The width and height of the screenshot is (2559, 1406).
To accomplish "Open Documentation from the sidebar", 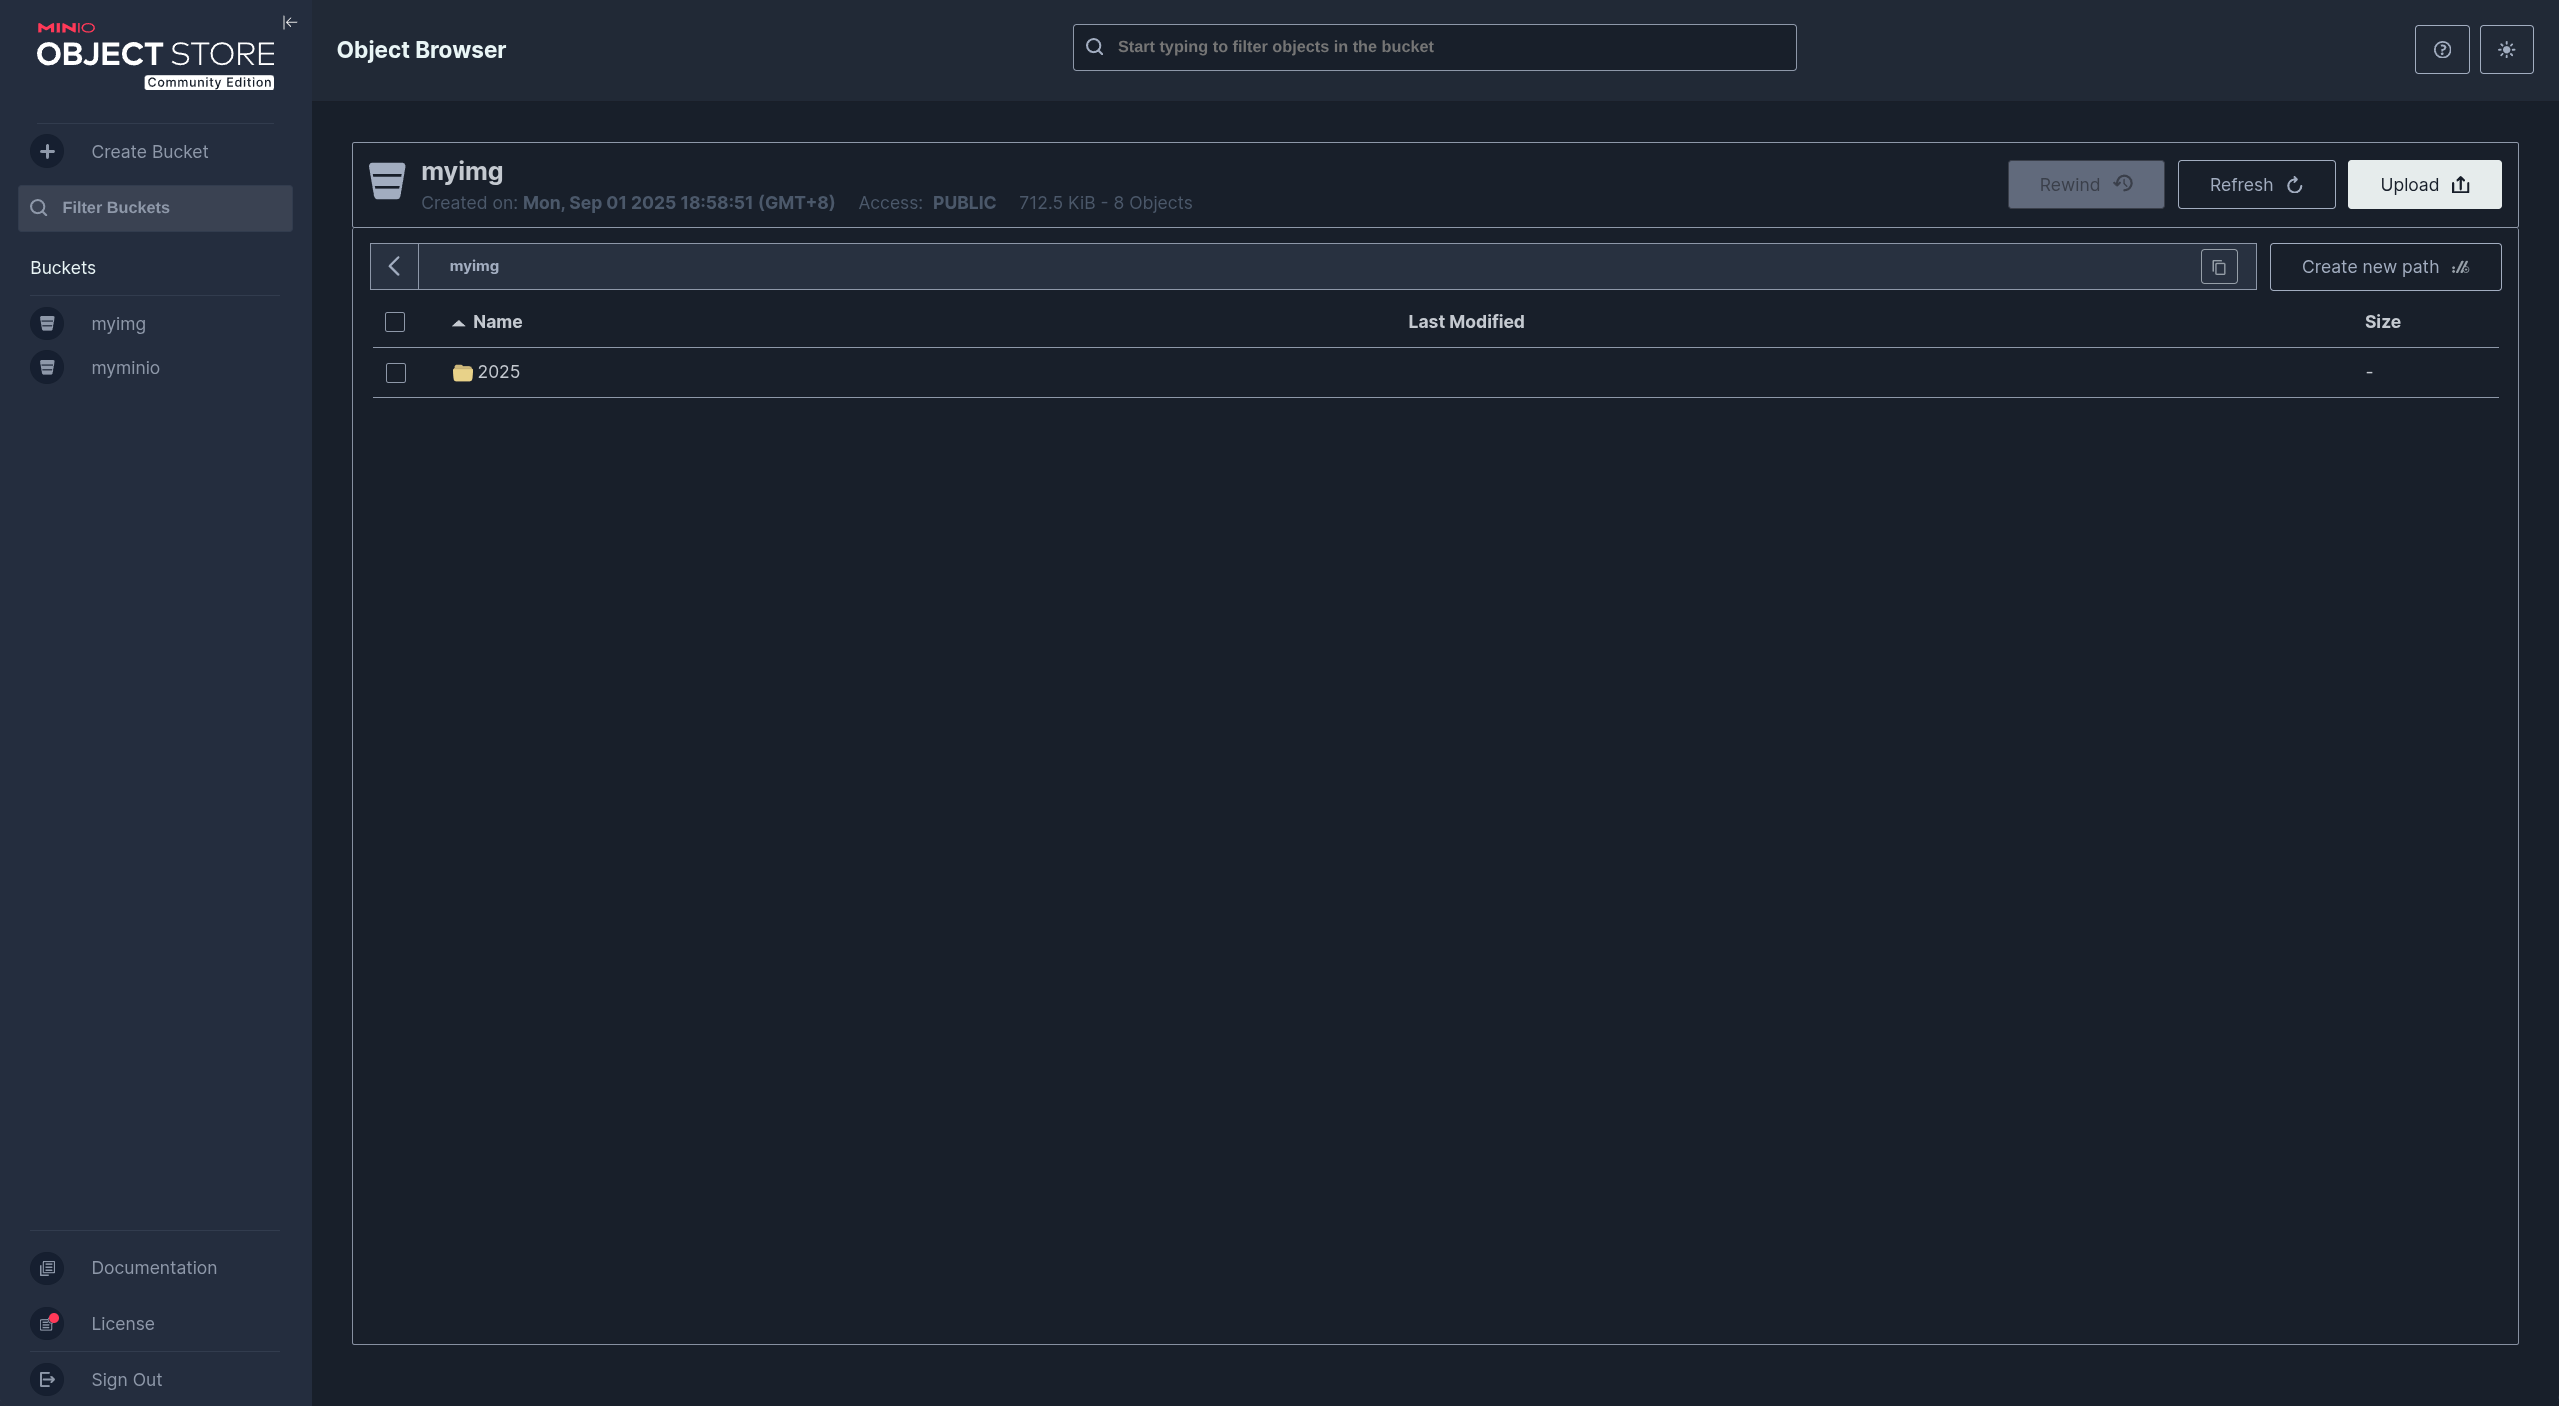I will tap(153, 1267).
